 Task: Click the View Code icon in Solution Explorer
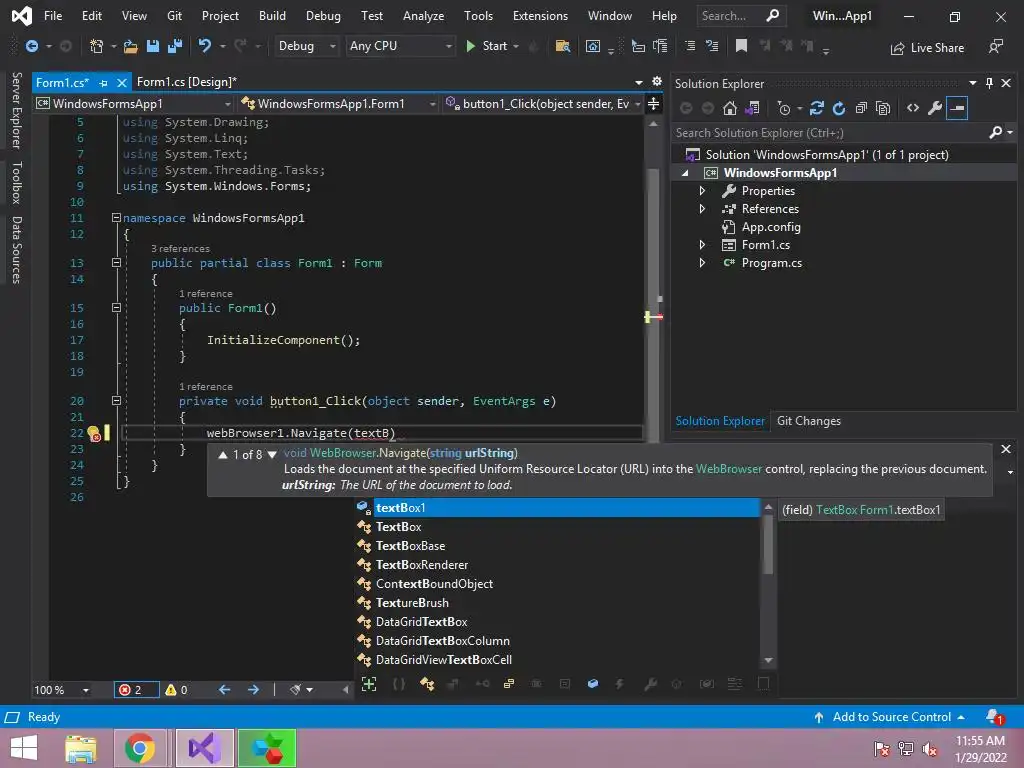click(x=913, y=108)
